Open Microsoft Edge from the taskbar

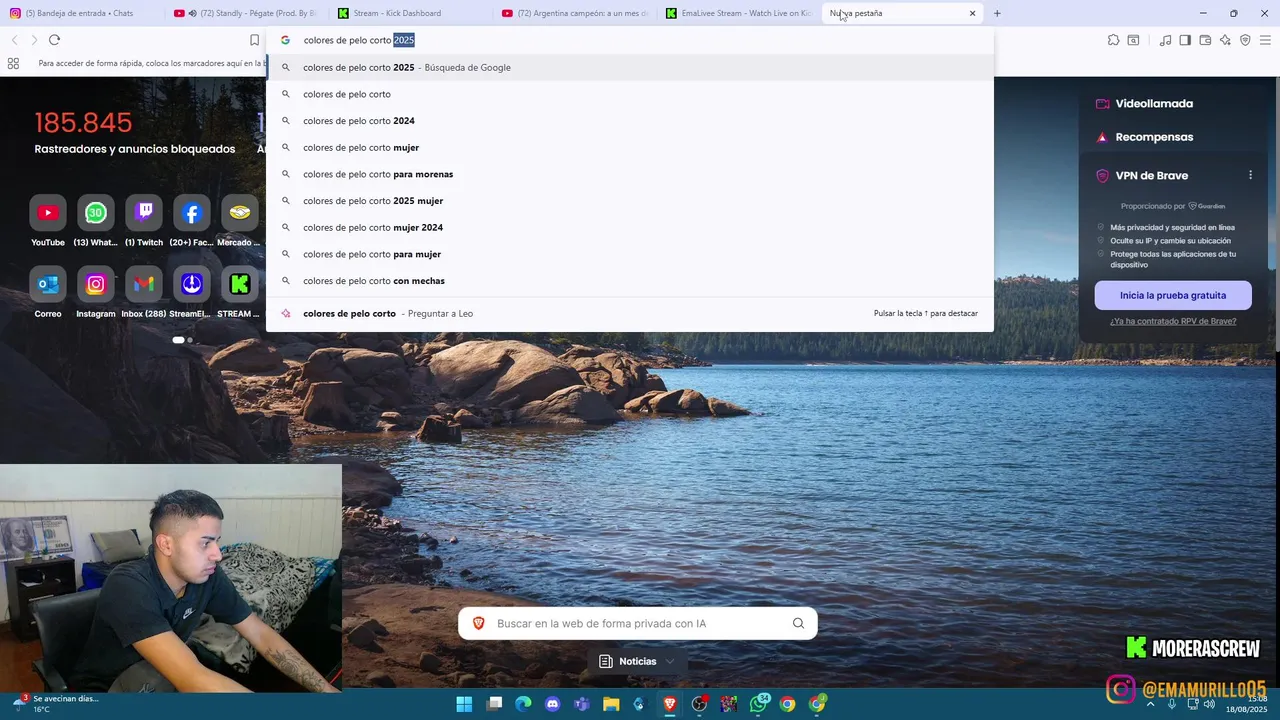[x=523, y=704]
